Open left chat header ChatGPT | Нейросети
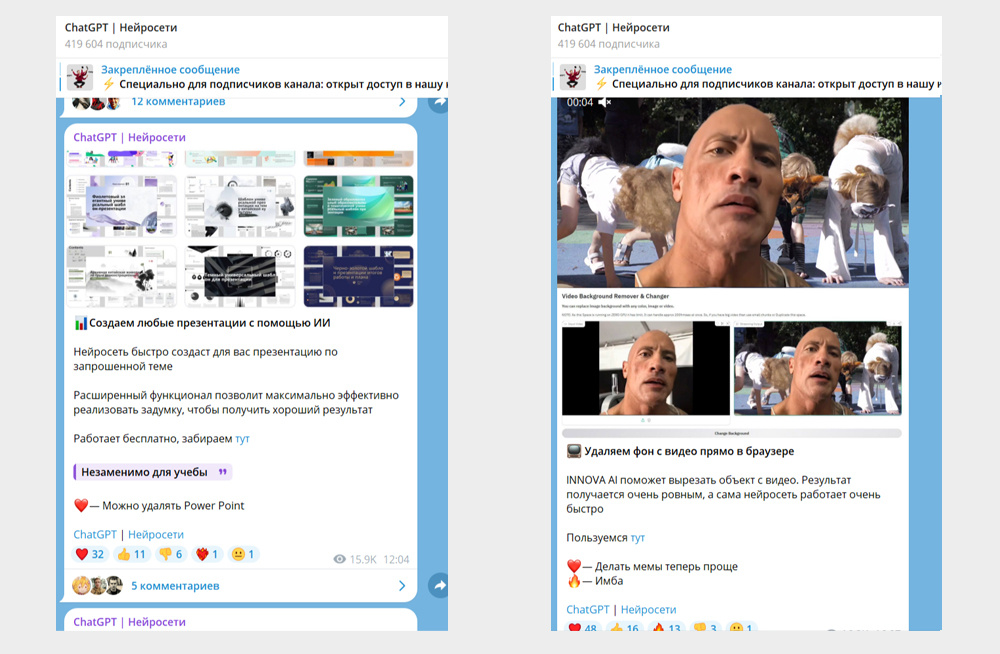 coord(121,27)
